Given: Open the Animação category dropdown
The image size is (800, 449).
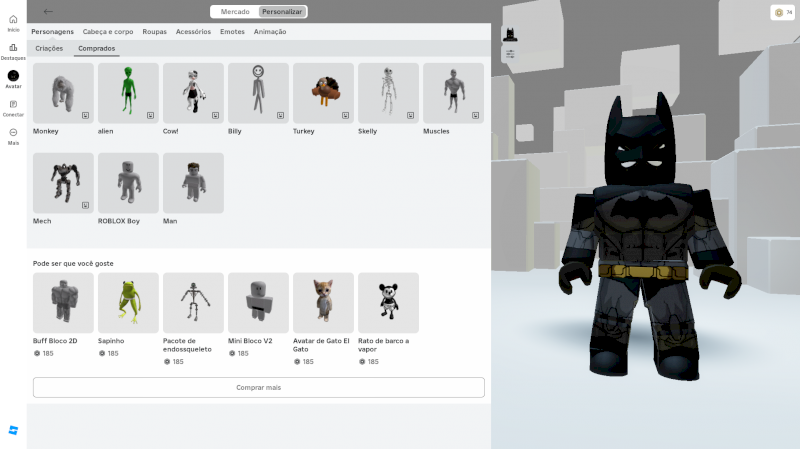Looking at the screenshot, I should (x=269, y=32).
